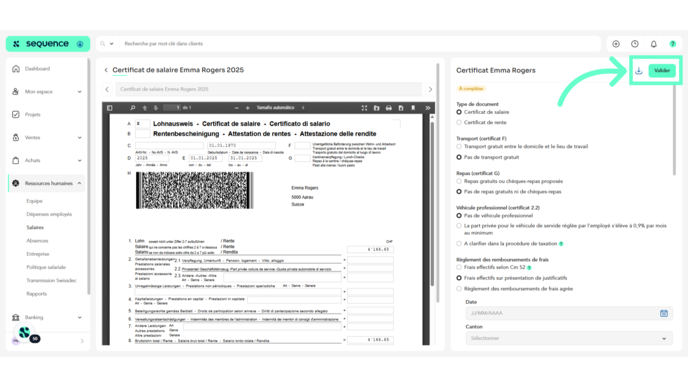Open the search filter dropdown arrow

pos(111,44)
